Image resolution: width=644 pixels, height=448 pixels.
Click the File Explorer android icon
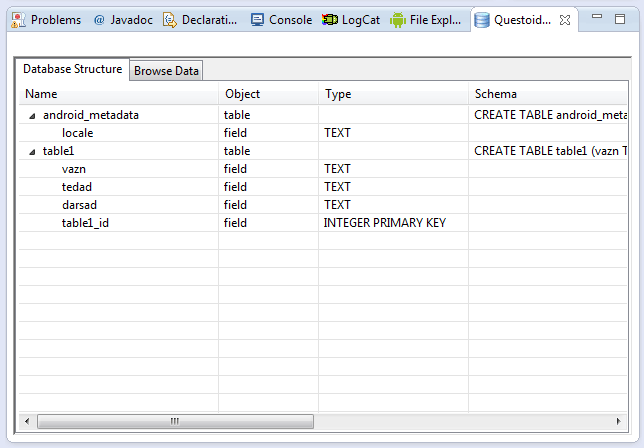(x=398, y=20)
